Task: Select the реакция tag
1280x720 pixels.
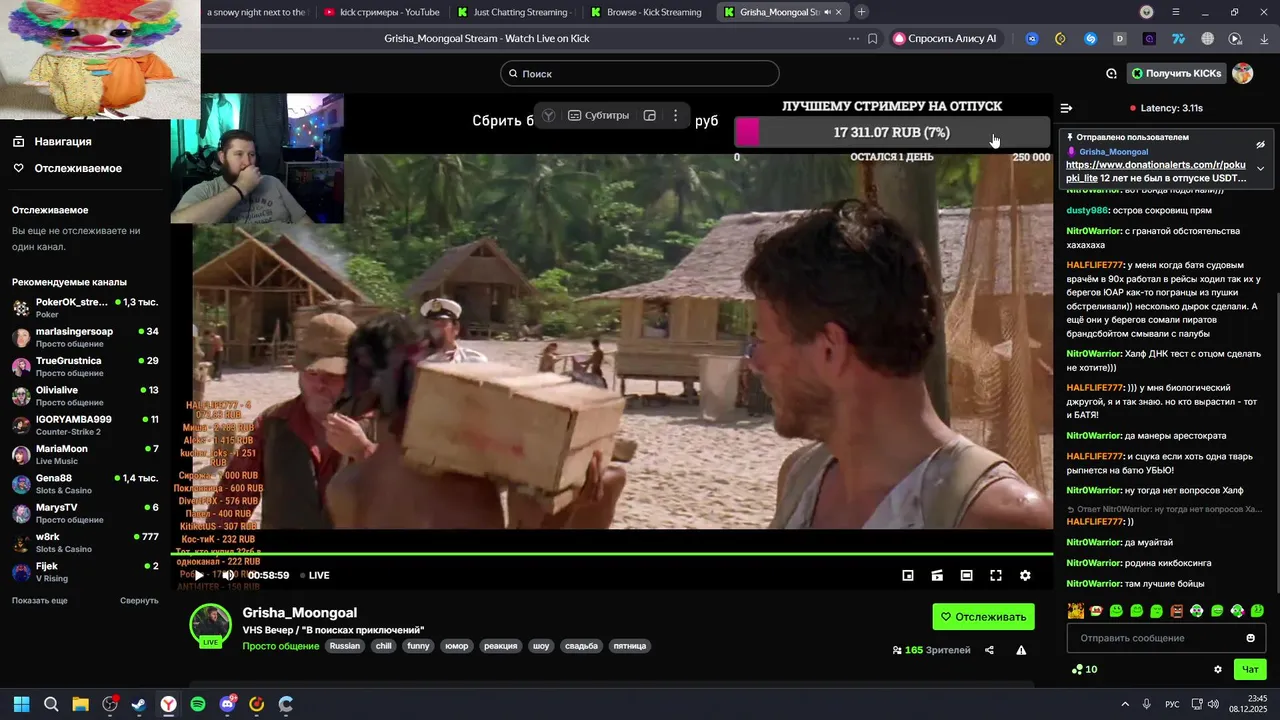Action: point(500,646)
